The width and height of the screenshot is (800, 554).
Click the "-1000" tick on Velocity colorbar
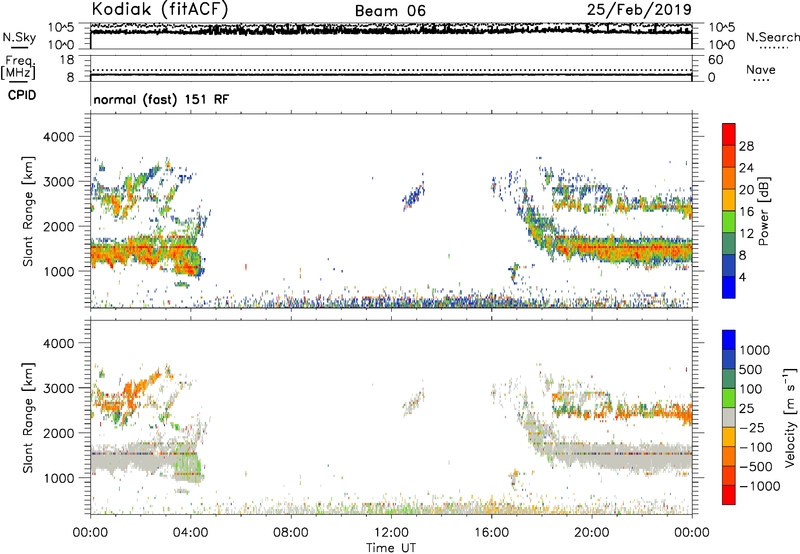[760, 486]
